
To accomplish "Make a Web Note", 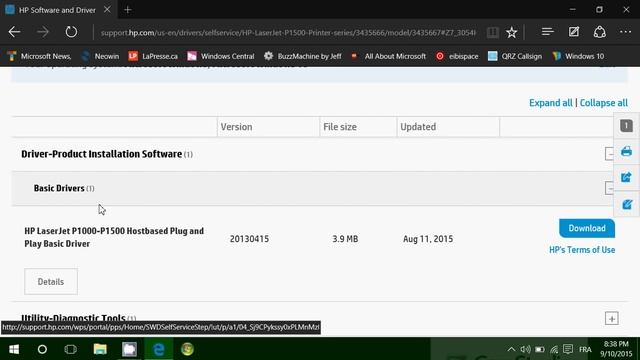I will click(574, 32).
